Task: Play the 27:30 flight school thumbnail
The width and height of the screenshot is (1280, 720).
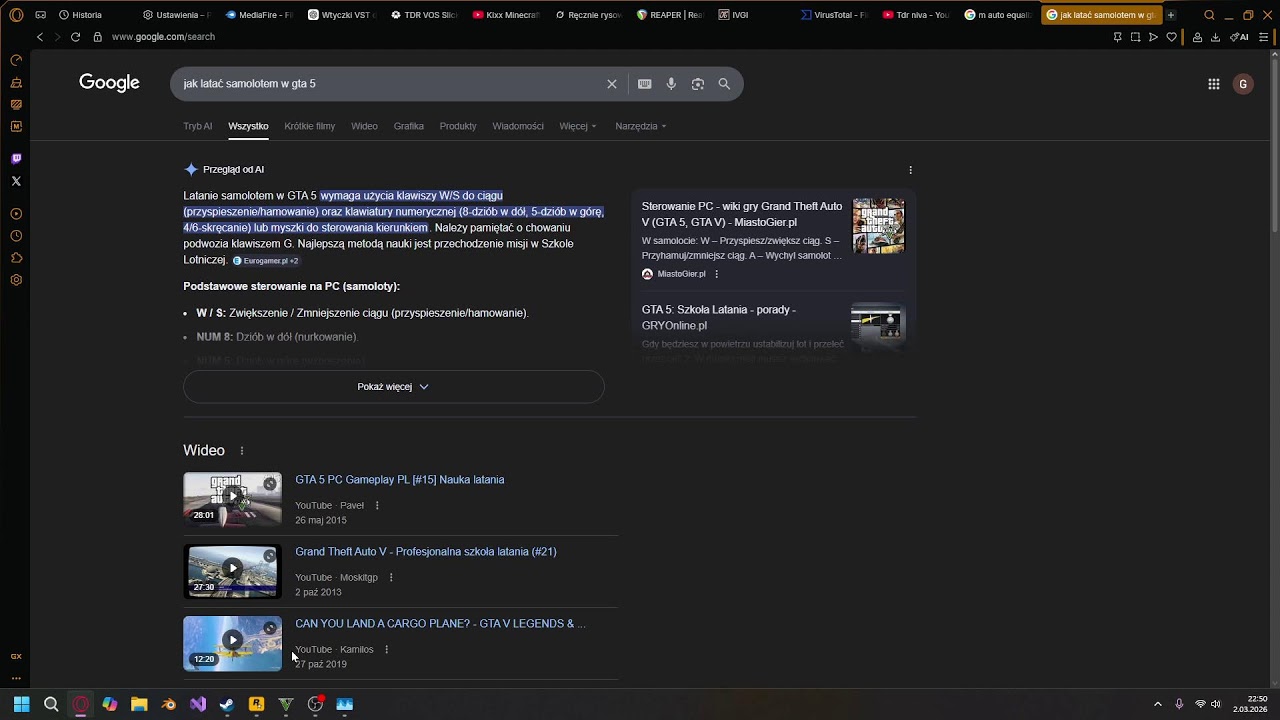Action: pyautogui.click(x=232, y=571)
